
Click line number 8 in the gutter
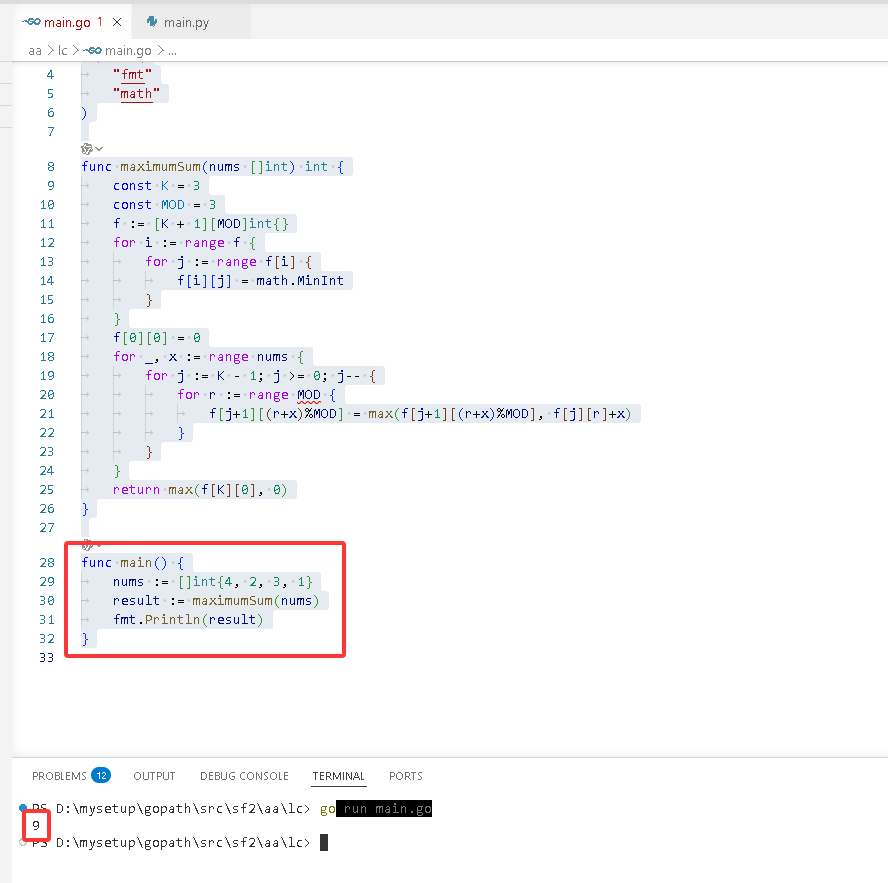coord(51,167)
